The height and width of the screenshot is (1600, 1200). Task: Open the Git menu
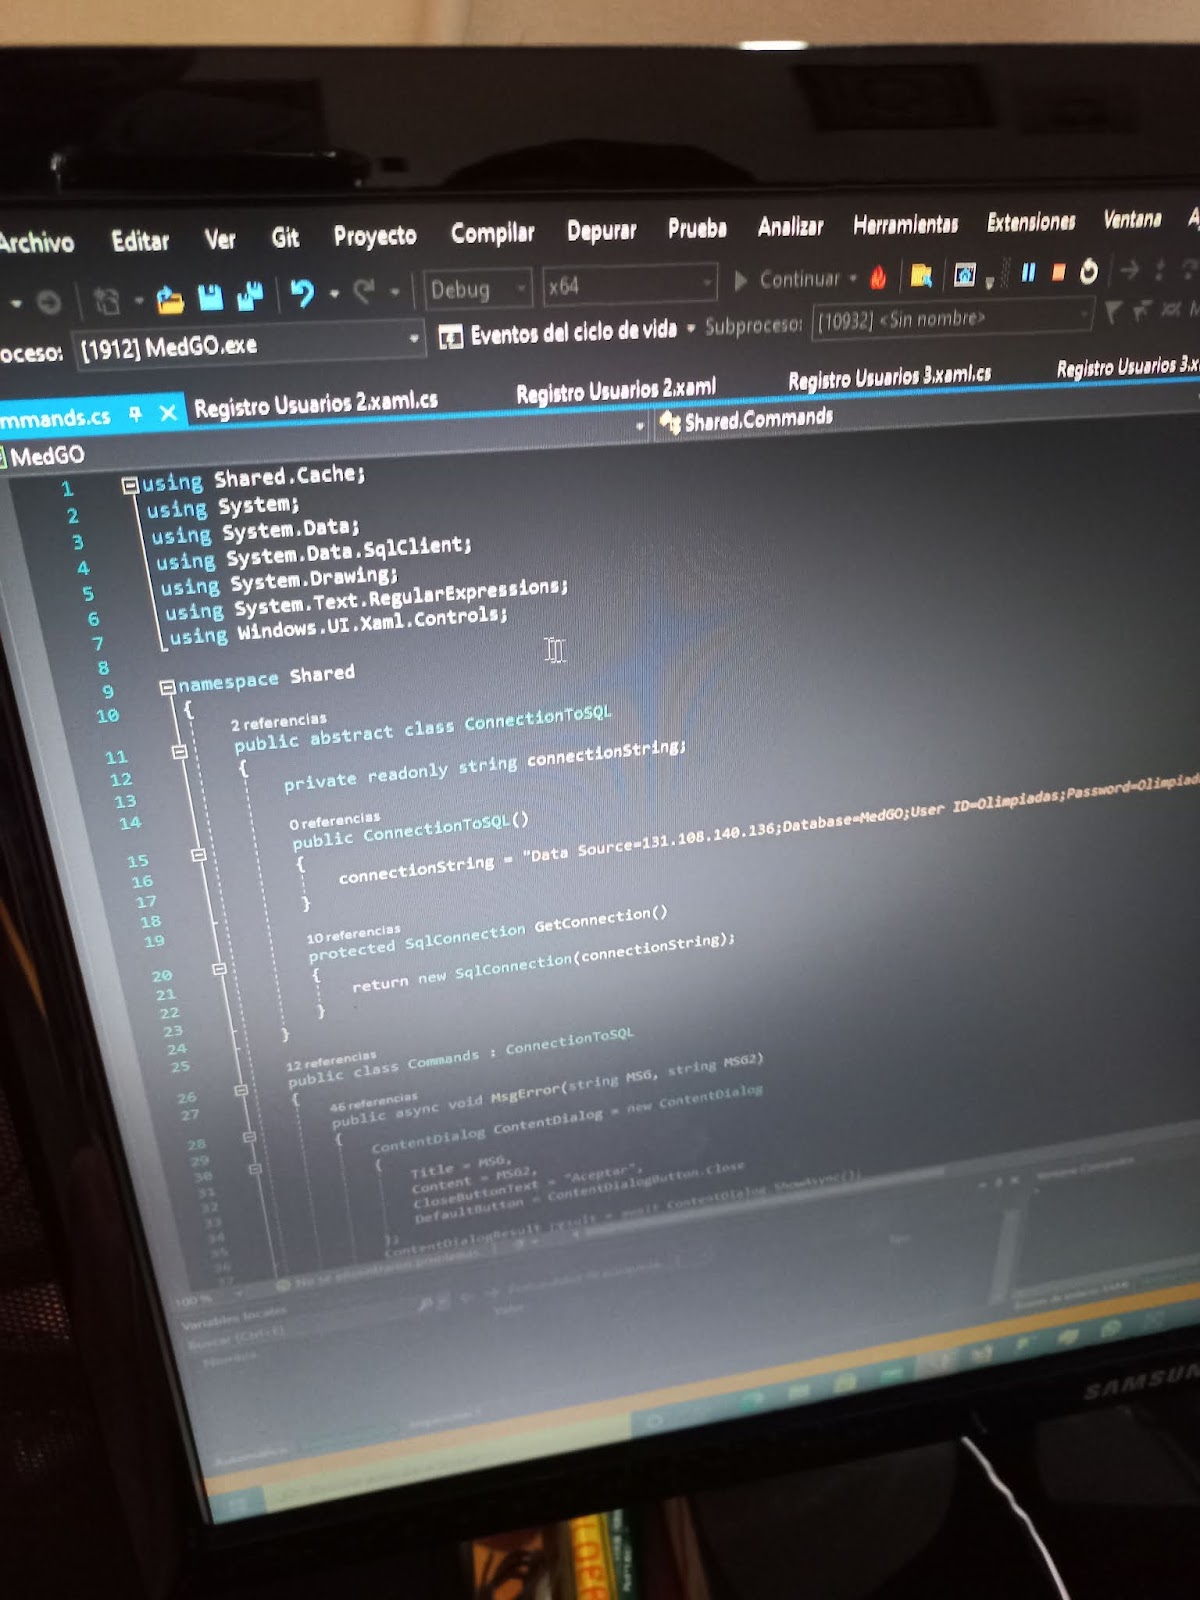[x=285, y=237]
